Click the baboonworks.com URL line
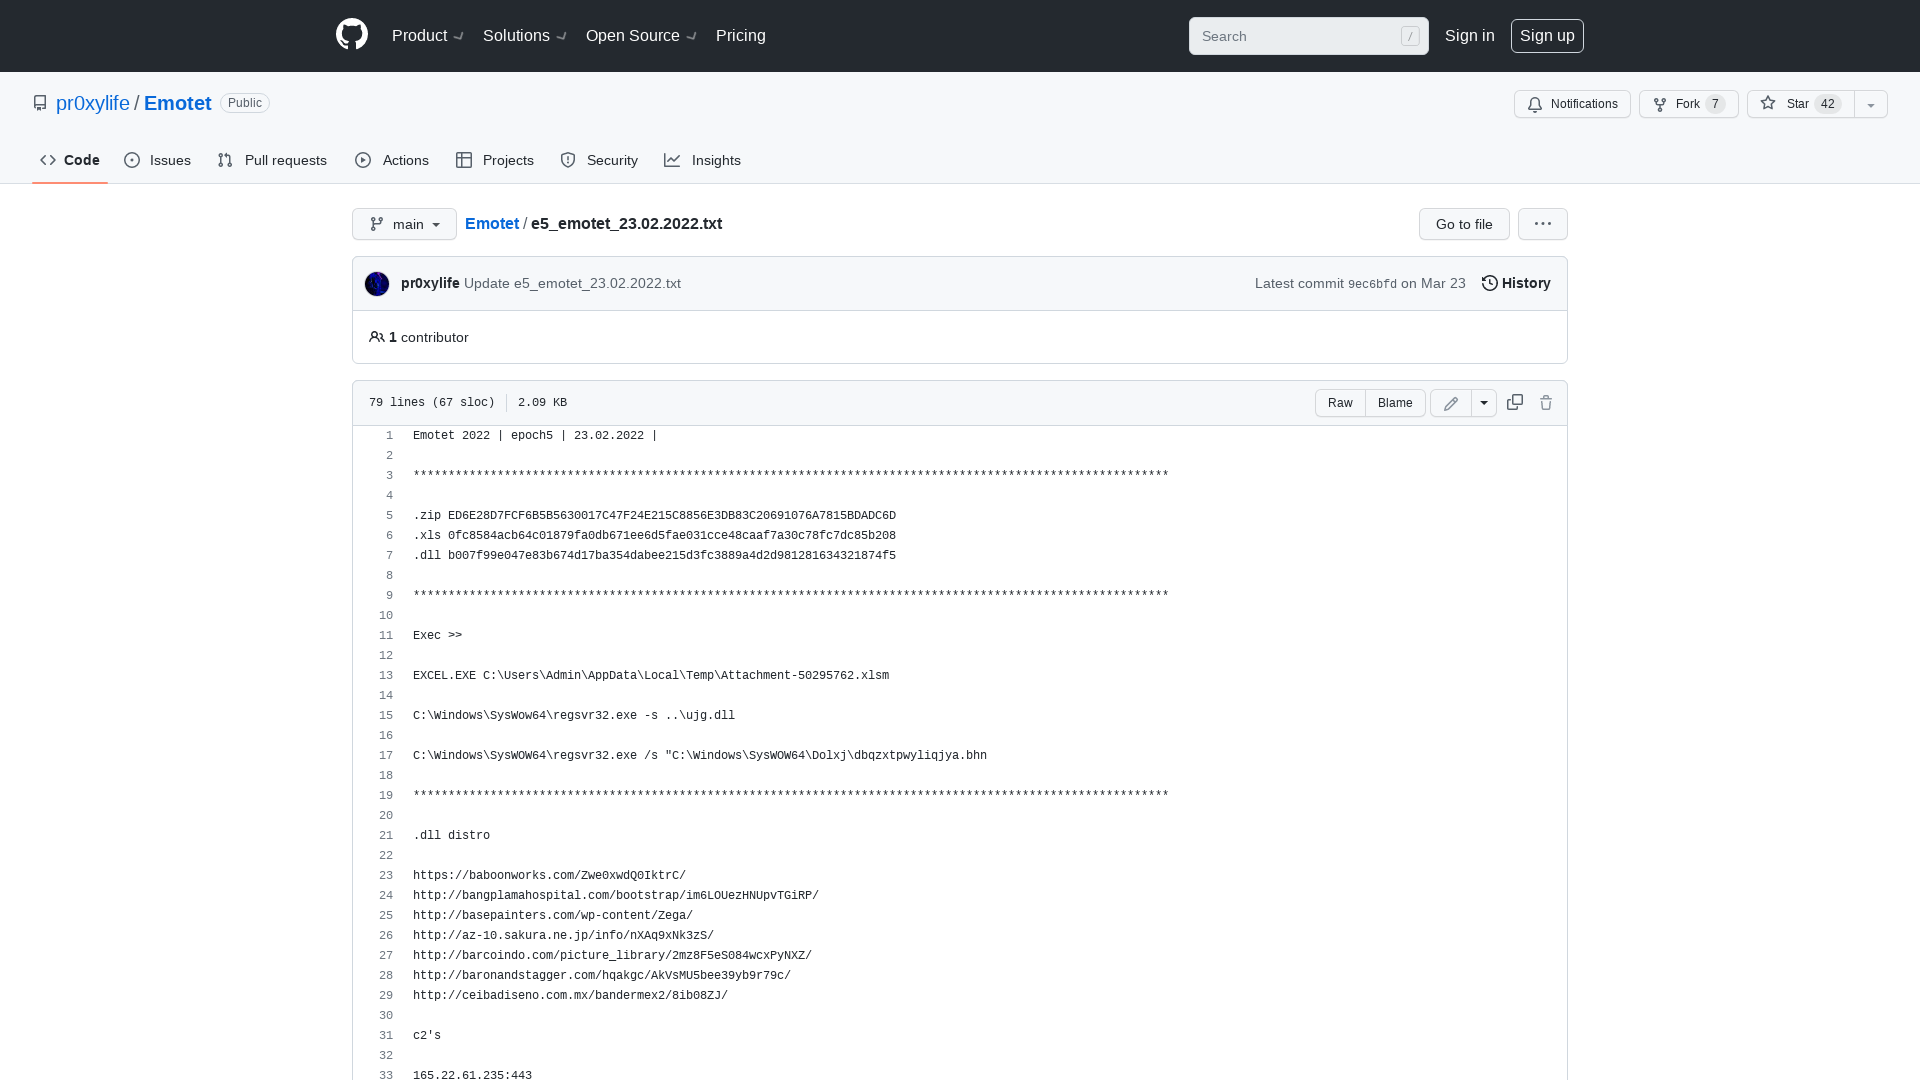The image size is (1920, 1080). [x=549, y=876]
